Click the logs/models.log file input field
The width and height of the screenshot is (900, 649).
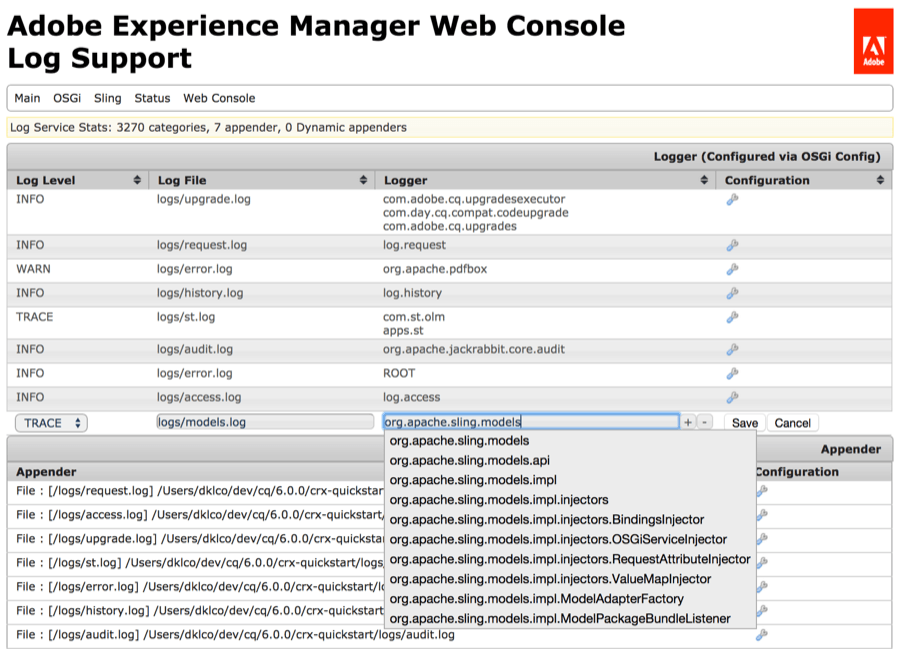(x=264, y=422)
